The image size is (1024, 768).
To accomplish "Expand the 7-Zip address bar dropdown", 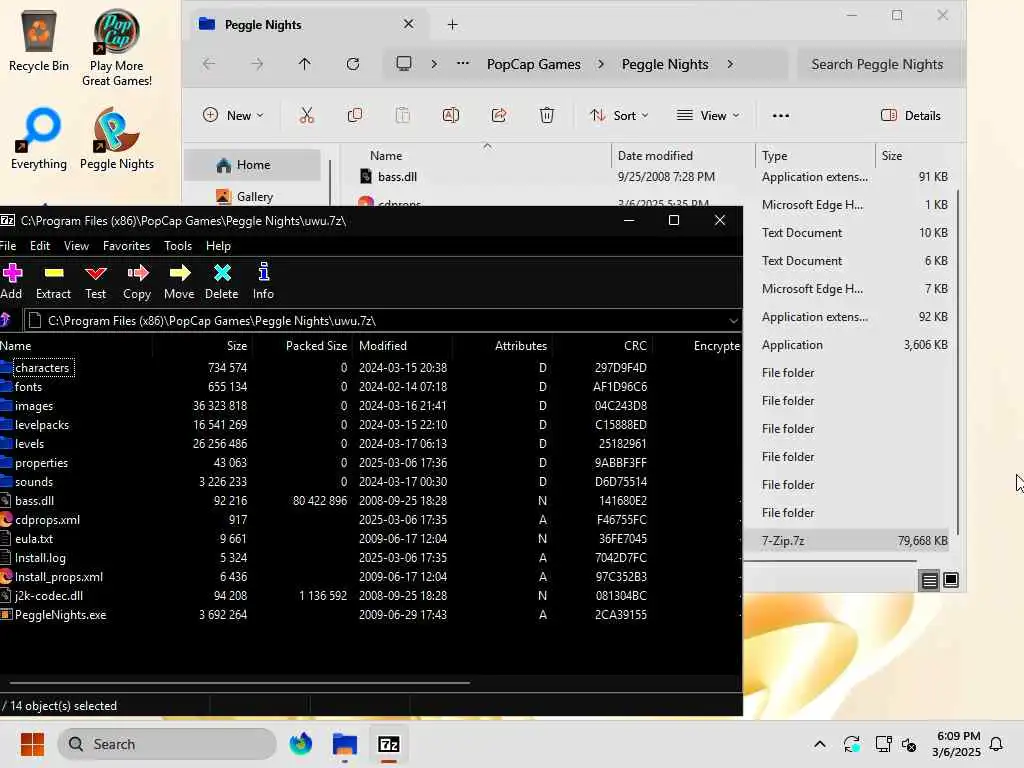I will pyautogui.click(x=733, y=321).
